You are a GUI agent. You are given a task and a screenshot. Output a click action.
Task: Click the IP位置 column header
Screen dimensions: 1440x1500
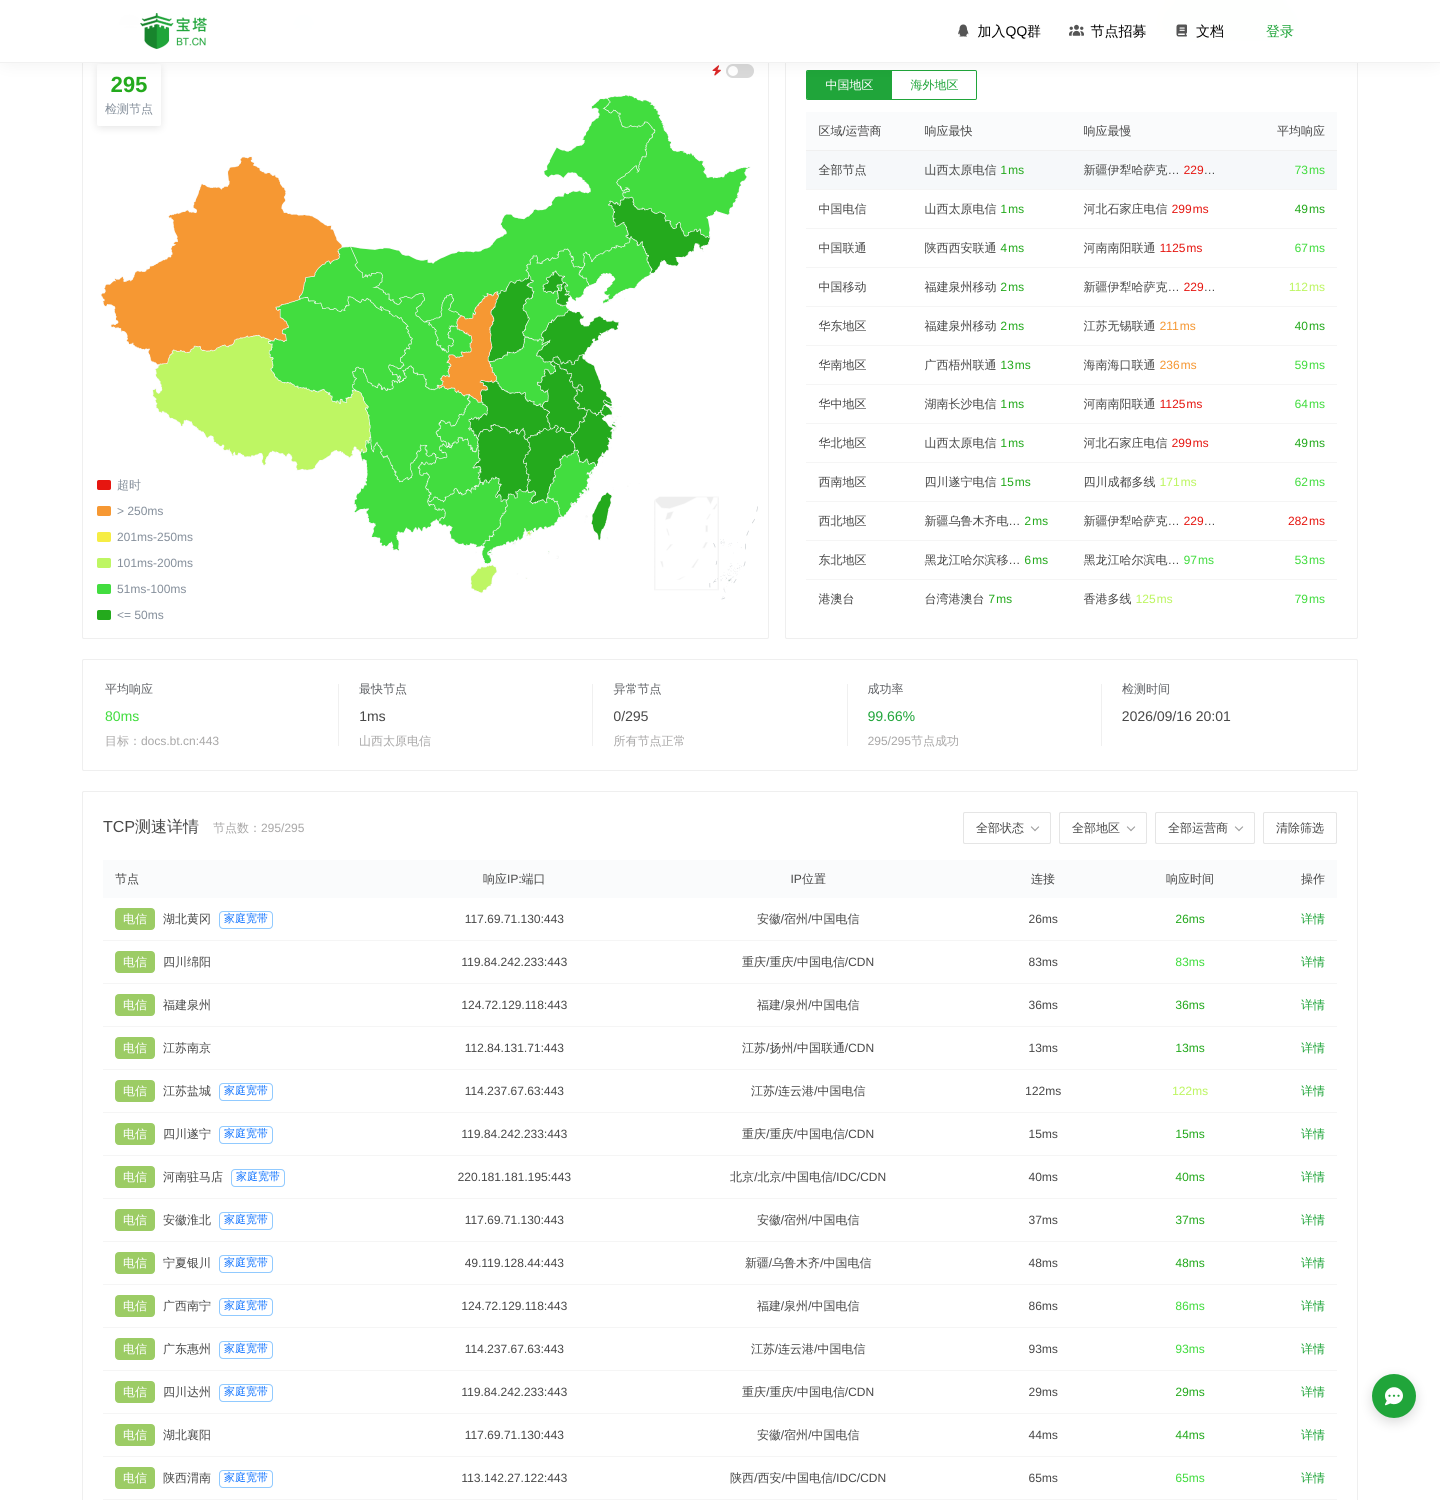[808, 879]
